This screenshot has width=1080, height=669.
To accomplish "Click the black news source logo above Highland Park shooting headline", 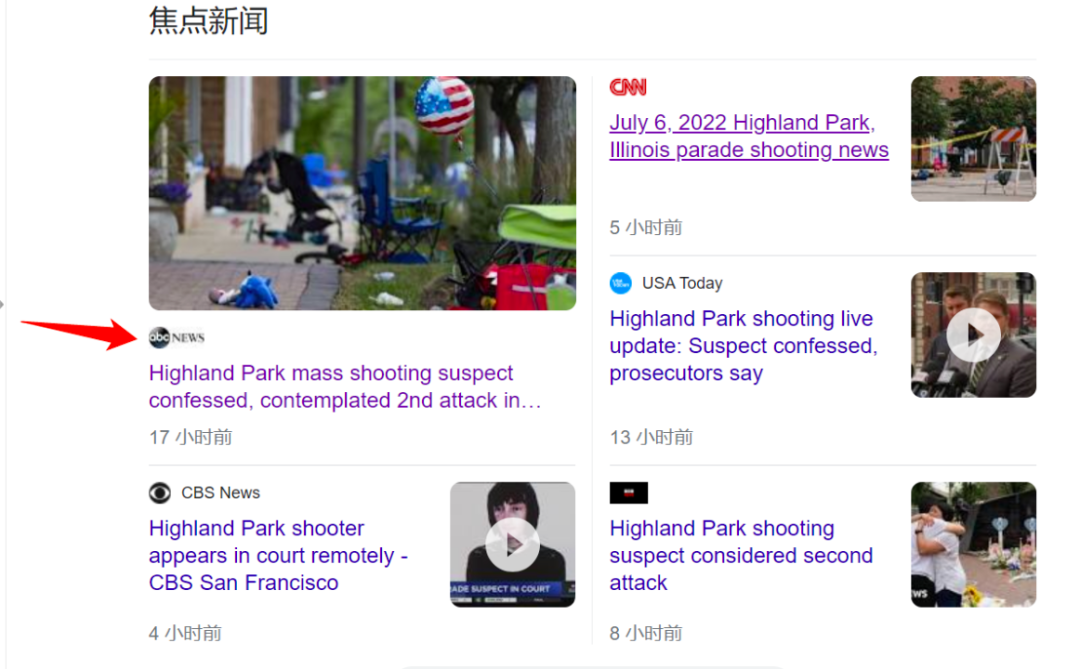I will [628, 492].
